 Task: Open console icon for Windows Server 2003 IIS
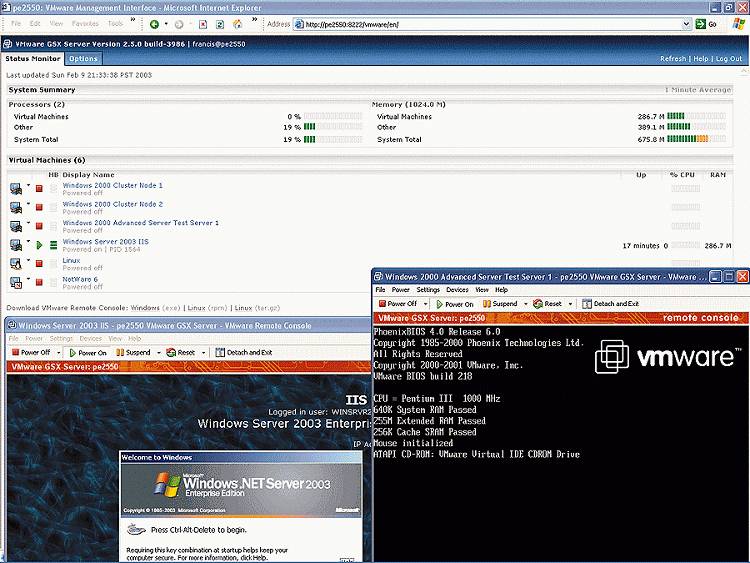(x=16, y=245)
